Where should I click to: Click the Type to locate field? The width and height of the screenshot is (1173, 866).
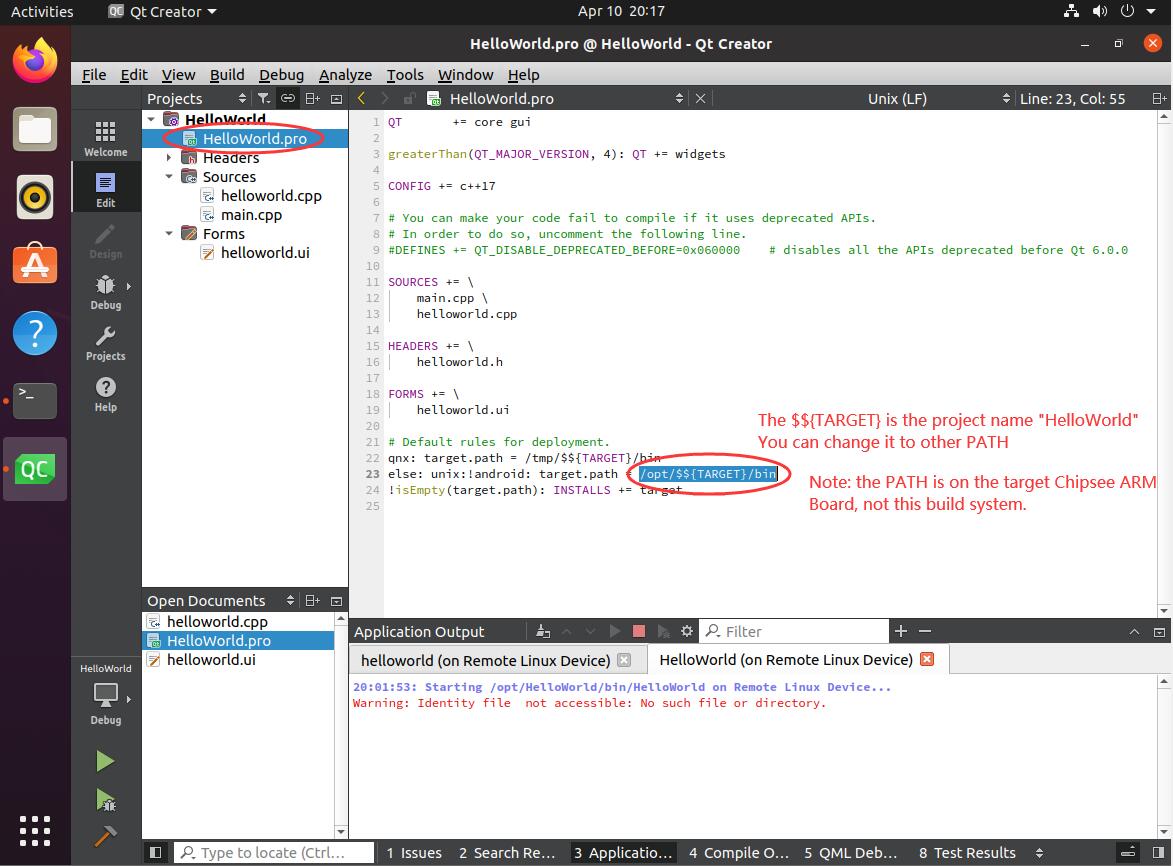[x=274, y=853]
